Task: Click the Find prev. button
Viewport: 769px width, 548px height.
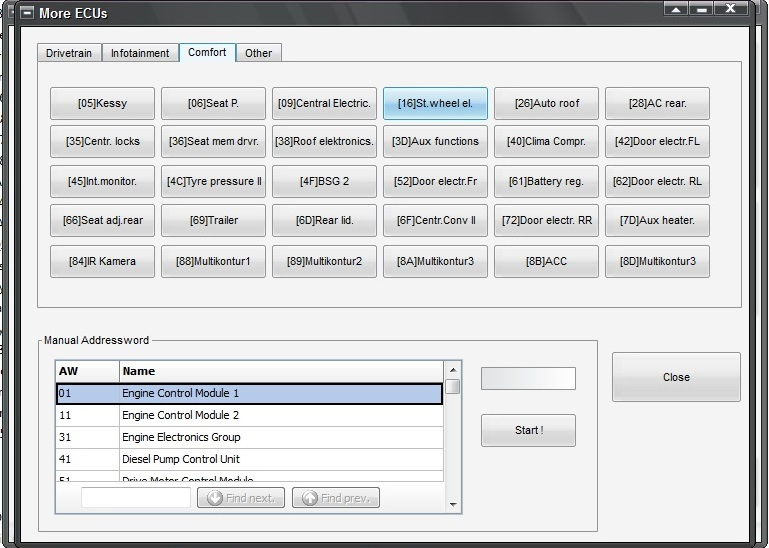Action: tap(336, 498)
